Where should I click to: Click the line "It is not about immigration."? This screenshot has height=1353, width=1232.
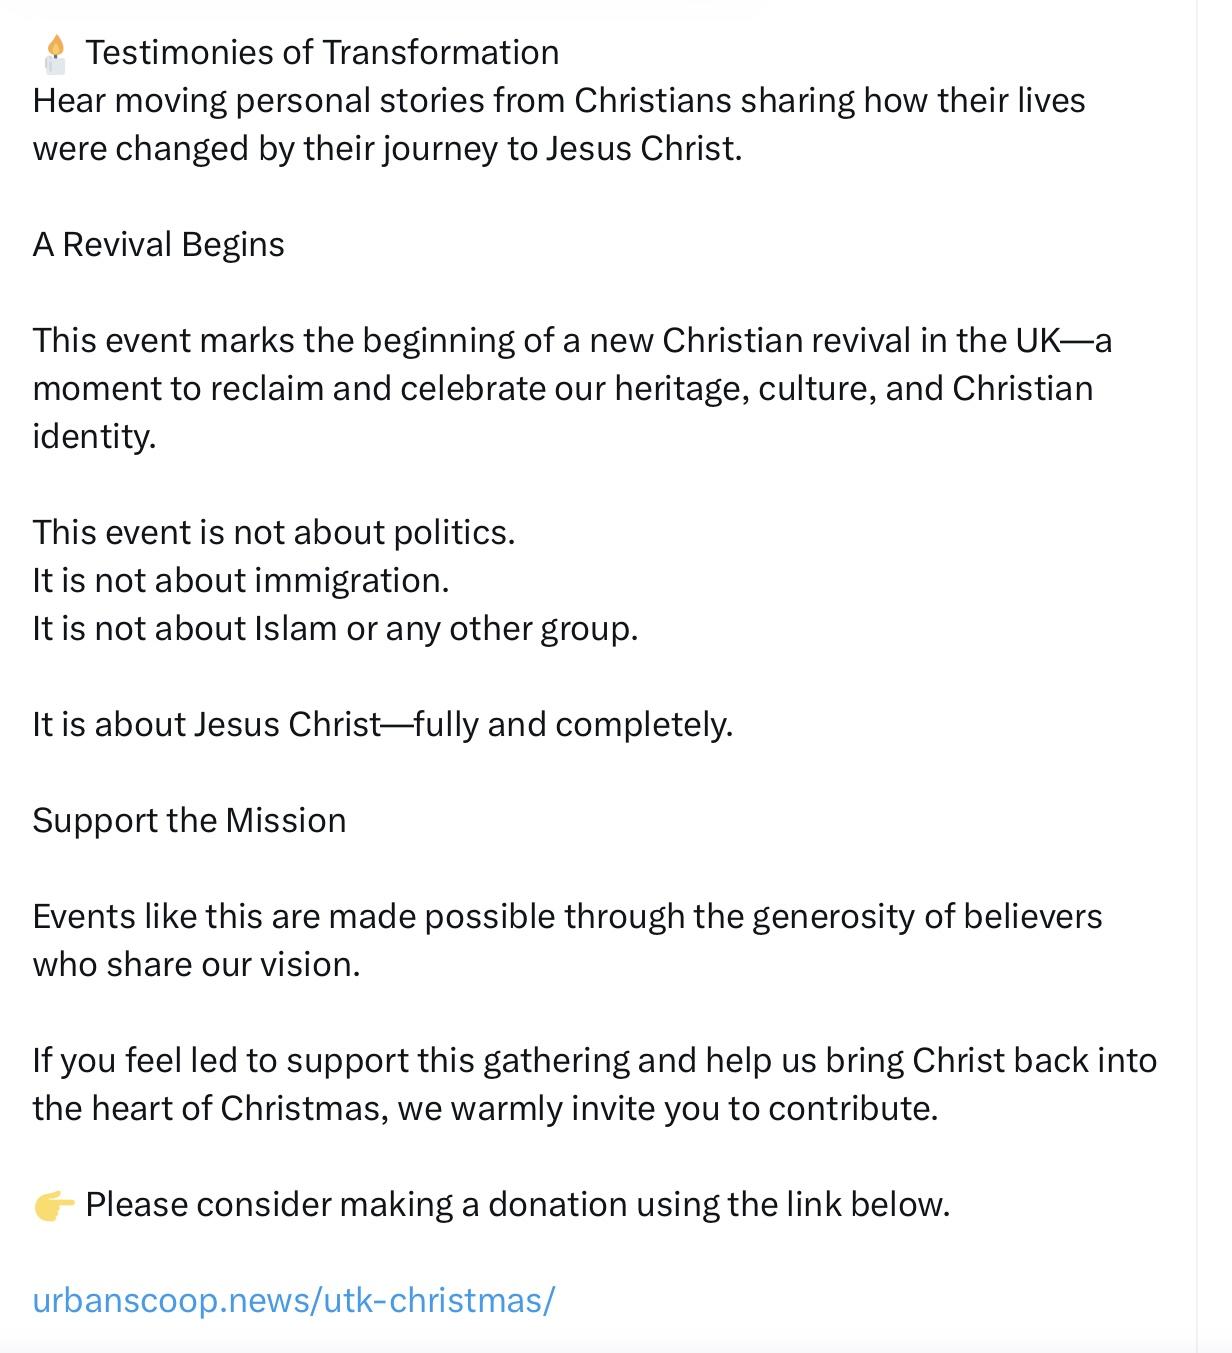click(x=240, y=580)
